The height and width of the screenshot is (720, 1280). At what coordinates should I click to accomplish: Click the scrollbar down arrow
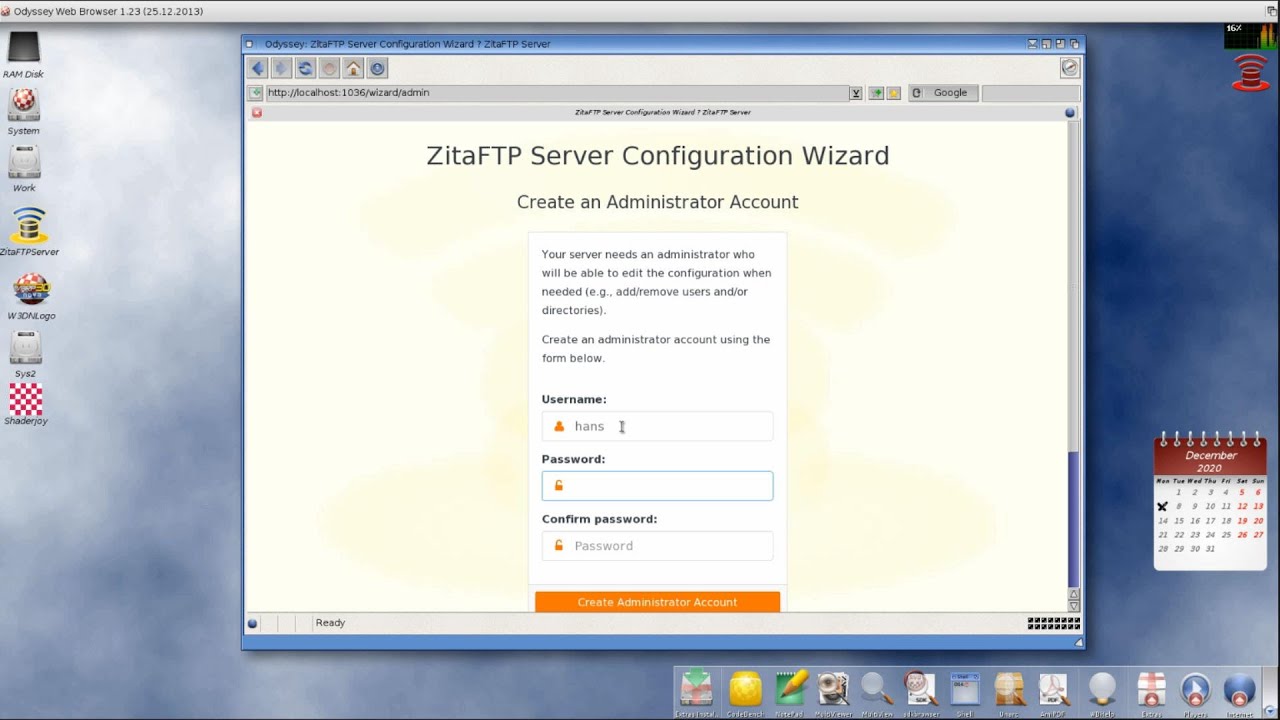[1074, 606]
